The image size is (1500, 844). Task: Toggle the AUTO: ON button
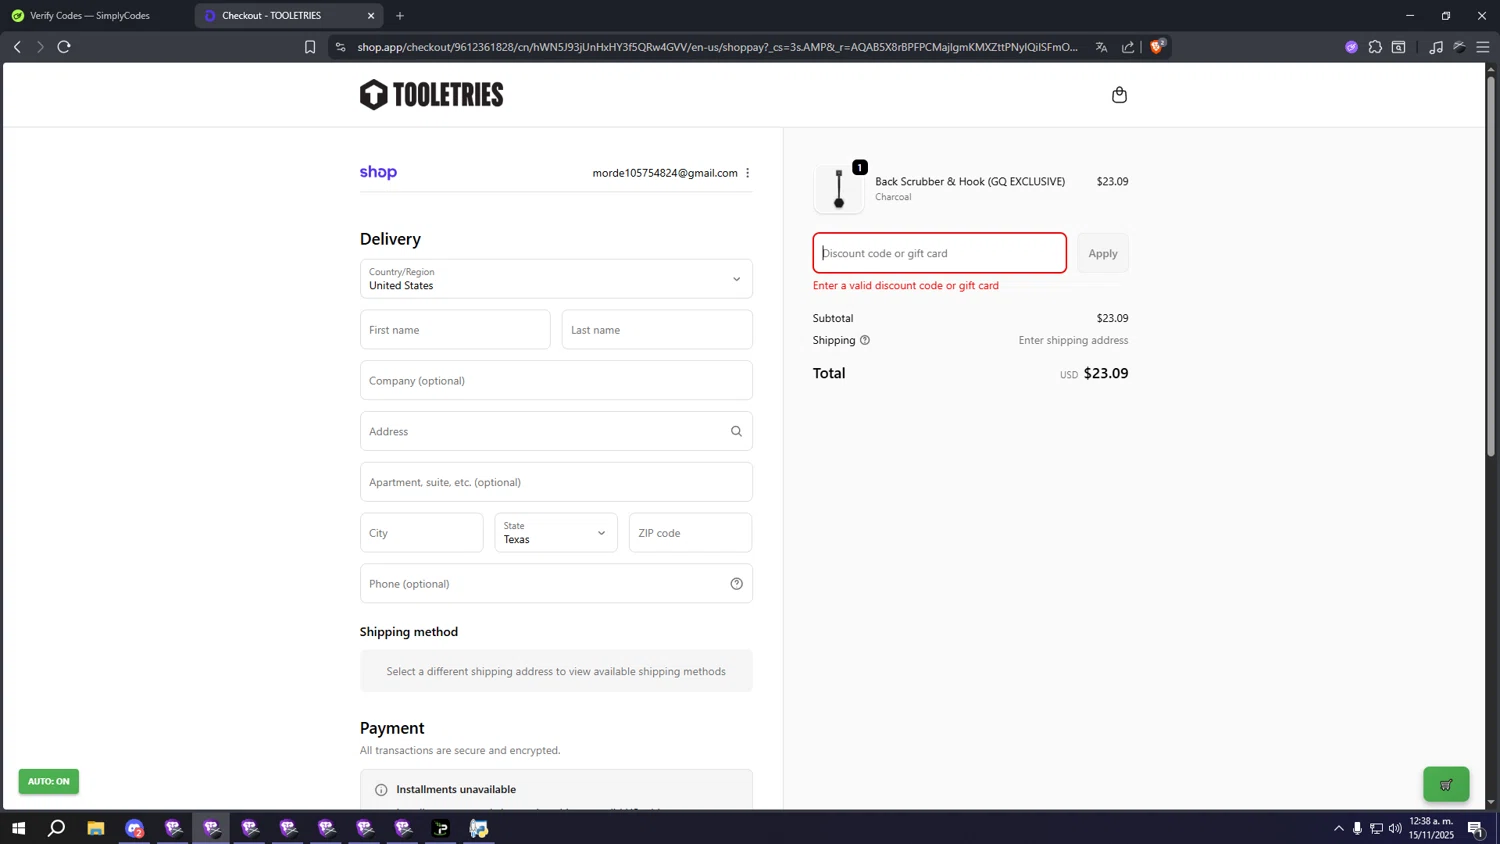pyautogui.click(x=48, y=781)
